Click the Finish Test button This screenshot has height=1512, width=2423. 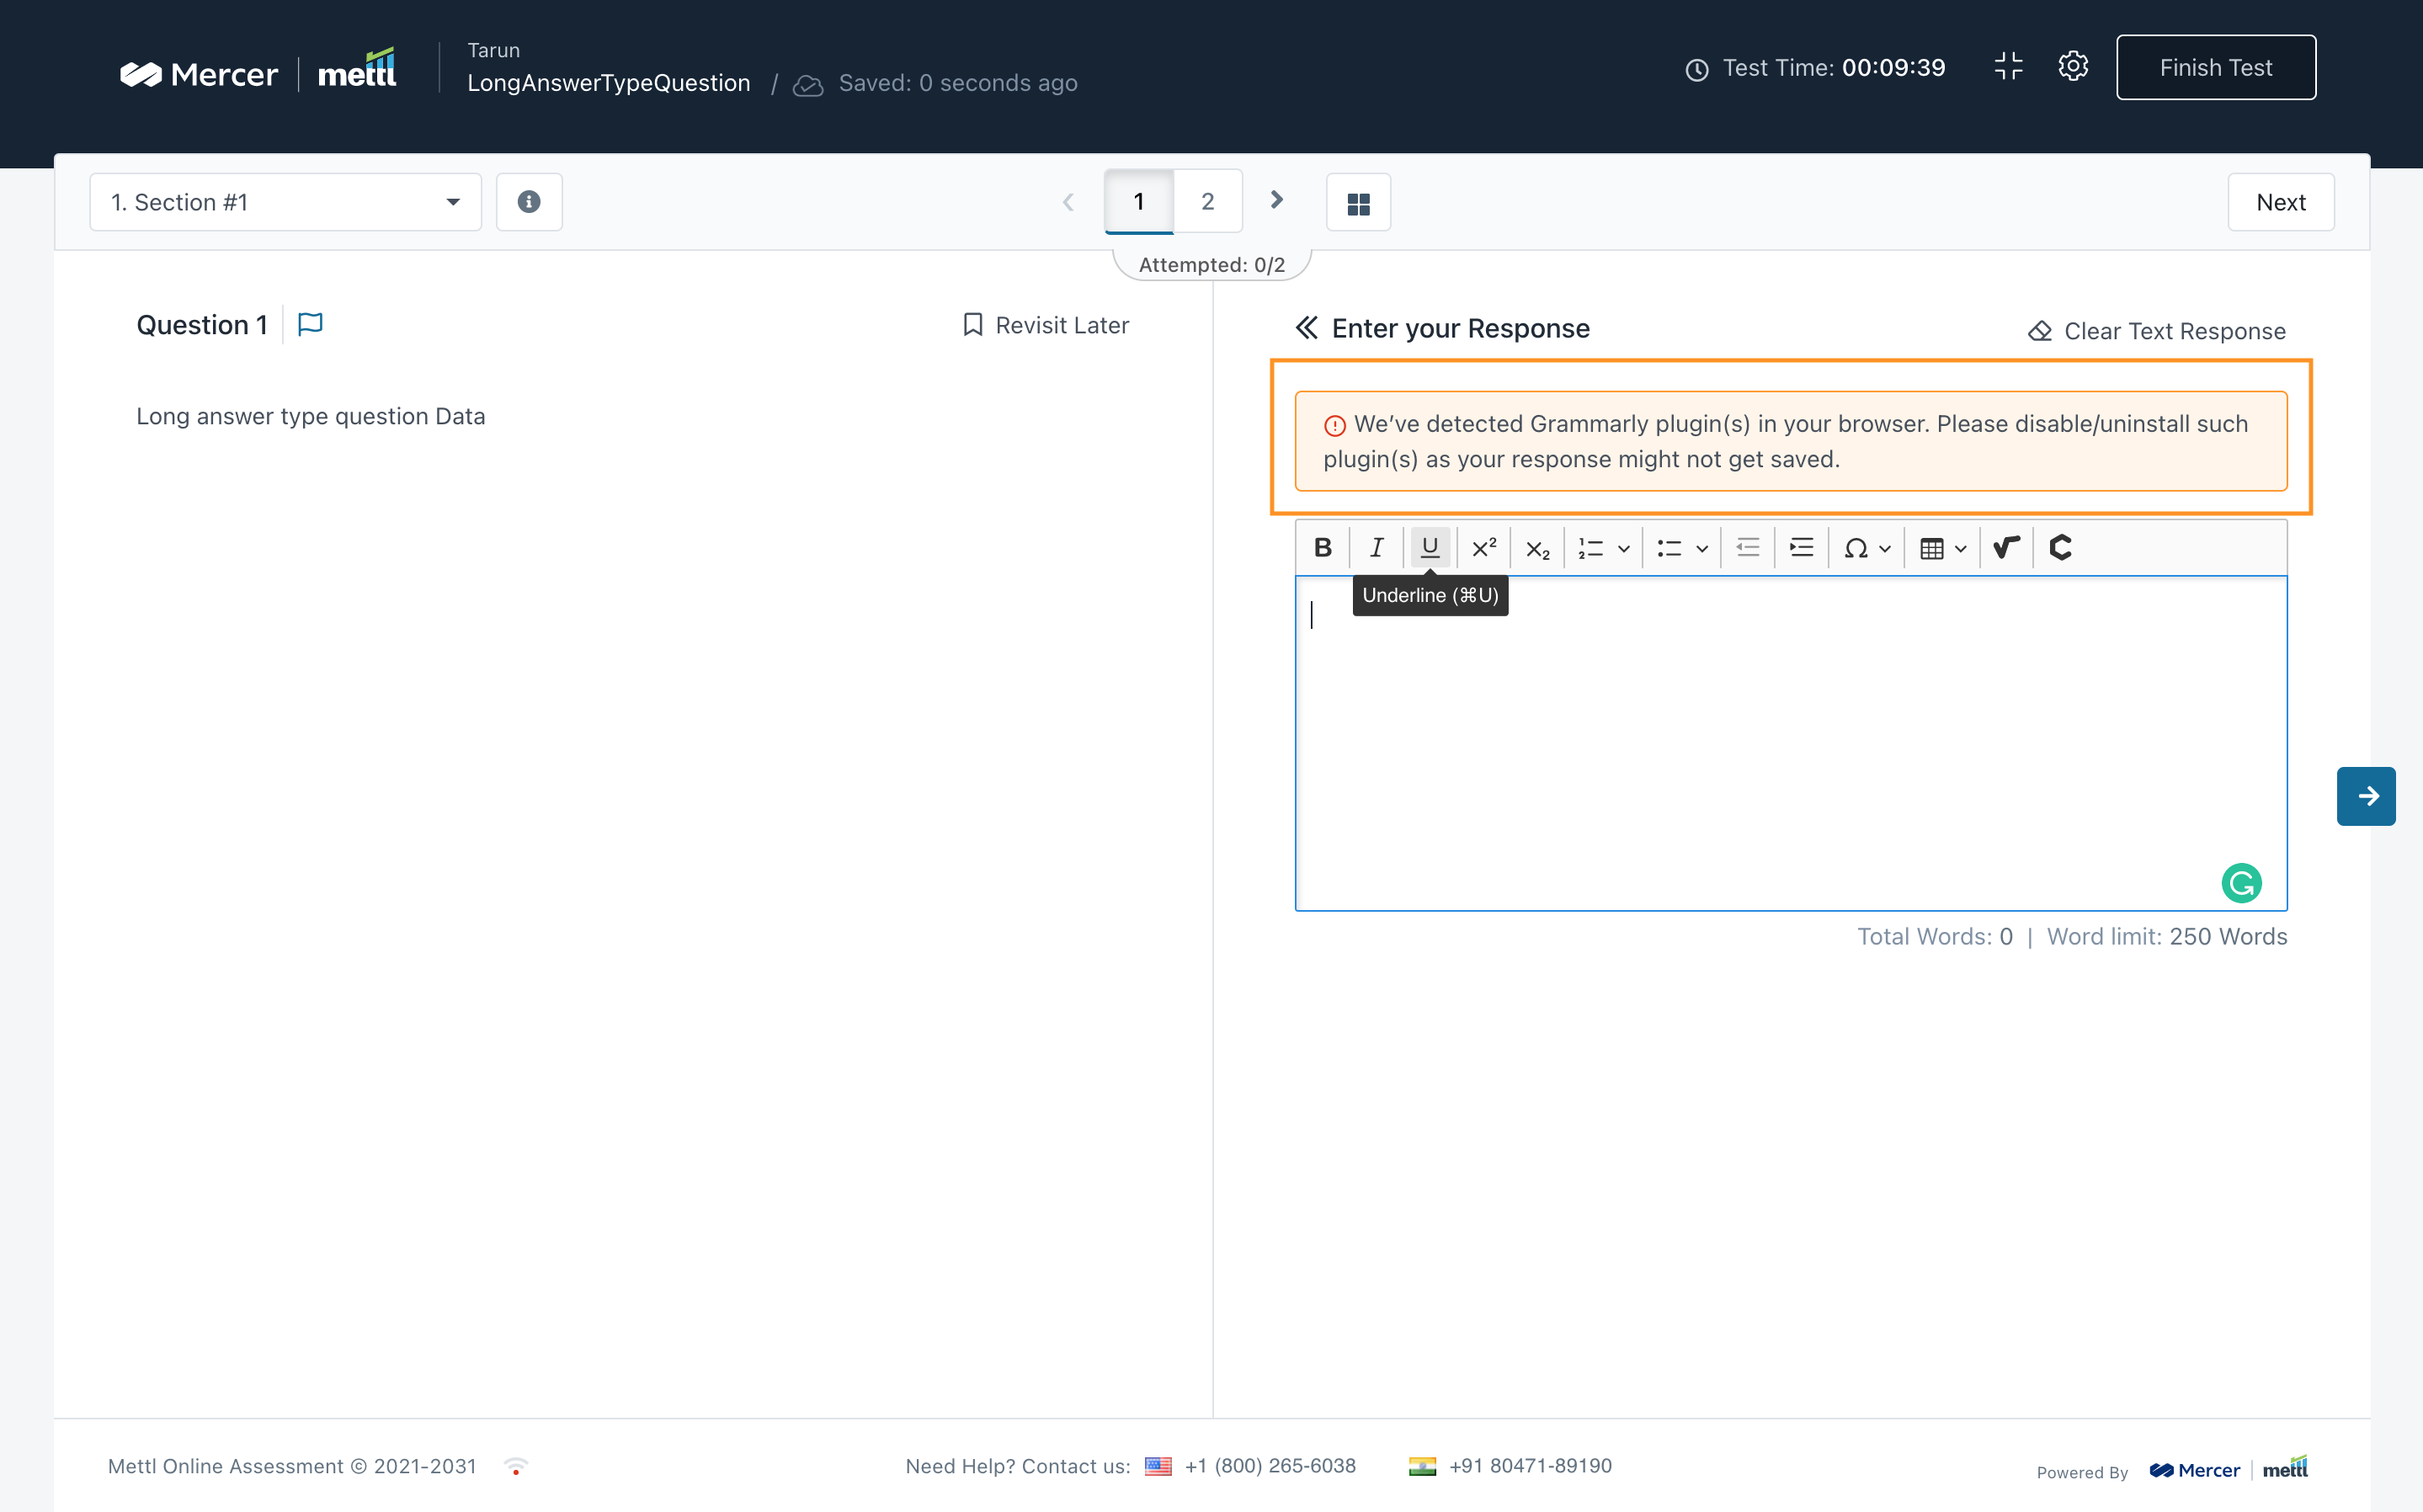(2215, 67)
